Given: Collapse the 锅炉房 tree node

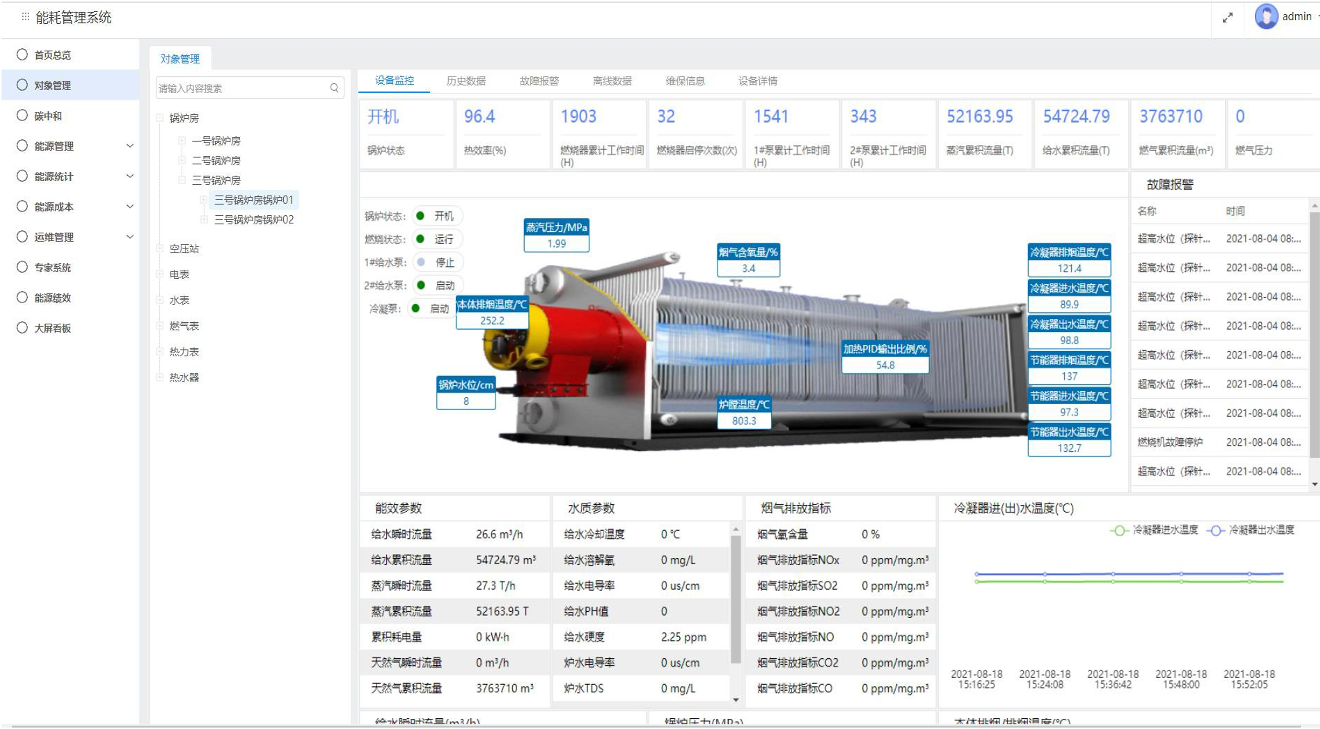Looking at the screenshot, I should coord(160,118).
